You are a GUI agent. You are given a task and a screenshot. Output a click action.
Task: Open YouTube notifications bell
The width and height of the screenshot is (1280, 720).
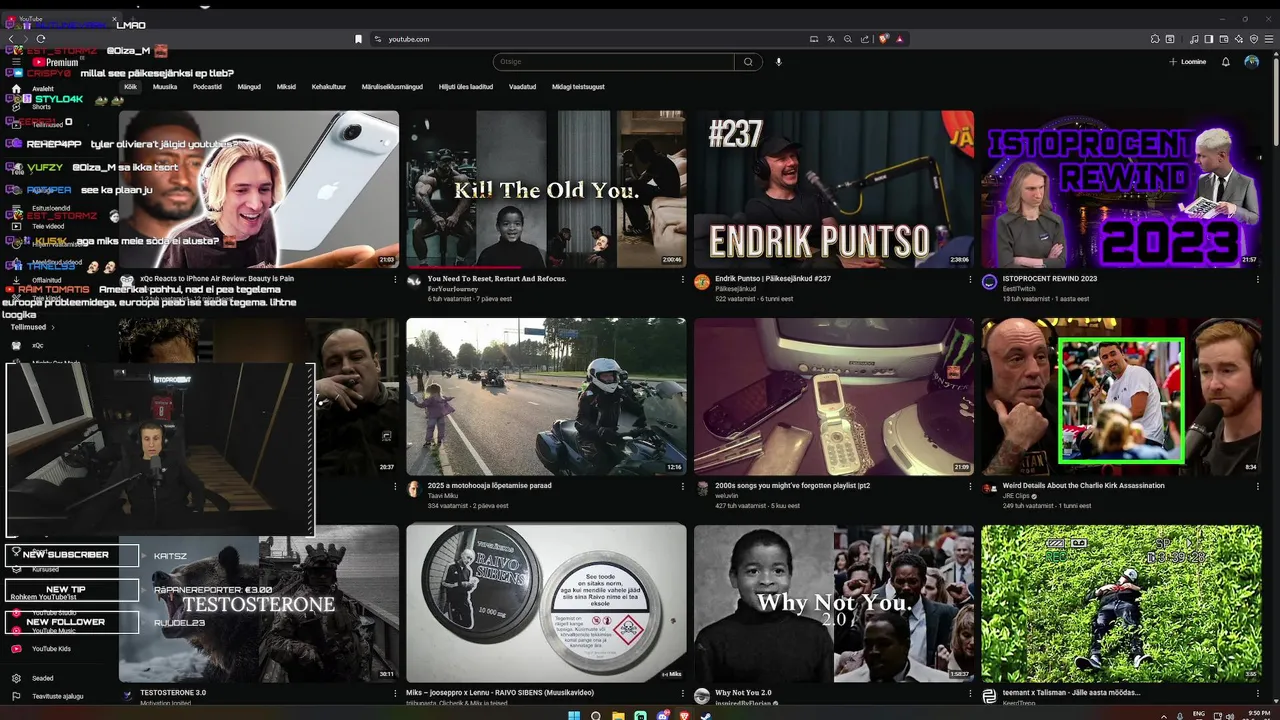[x=1226, y=62]
